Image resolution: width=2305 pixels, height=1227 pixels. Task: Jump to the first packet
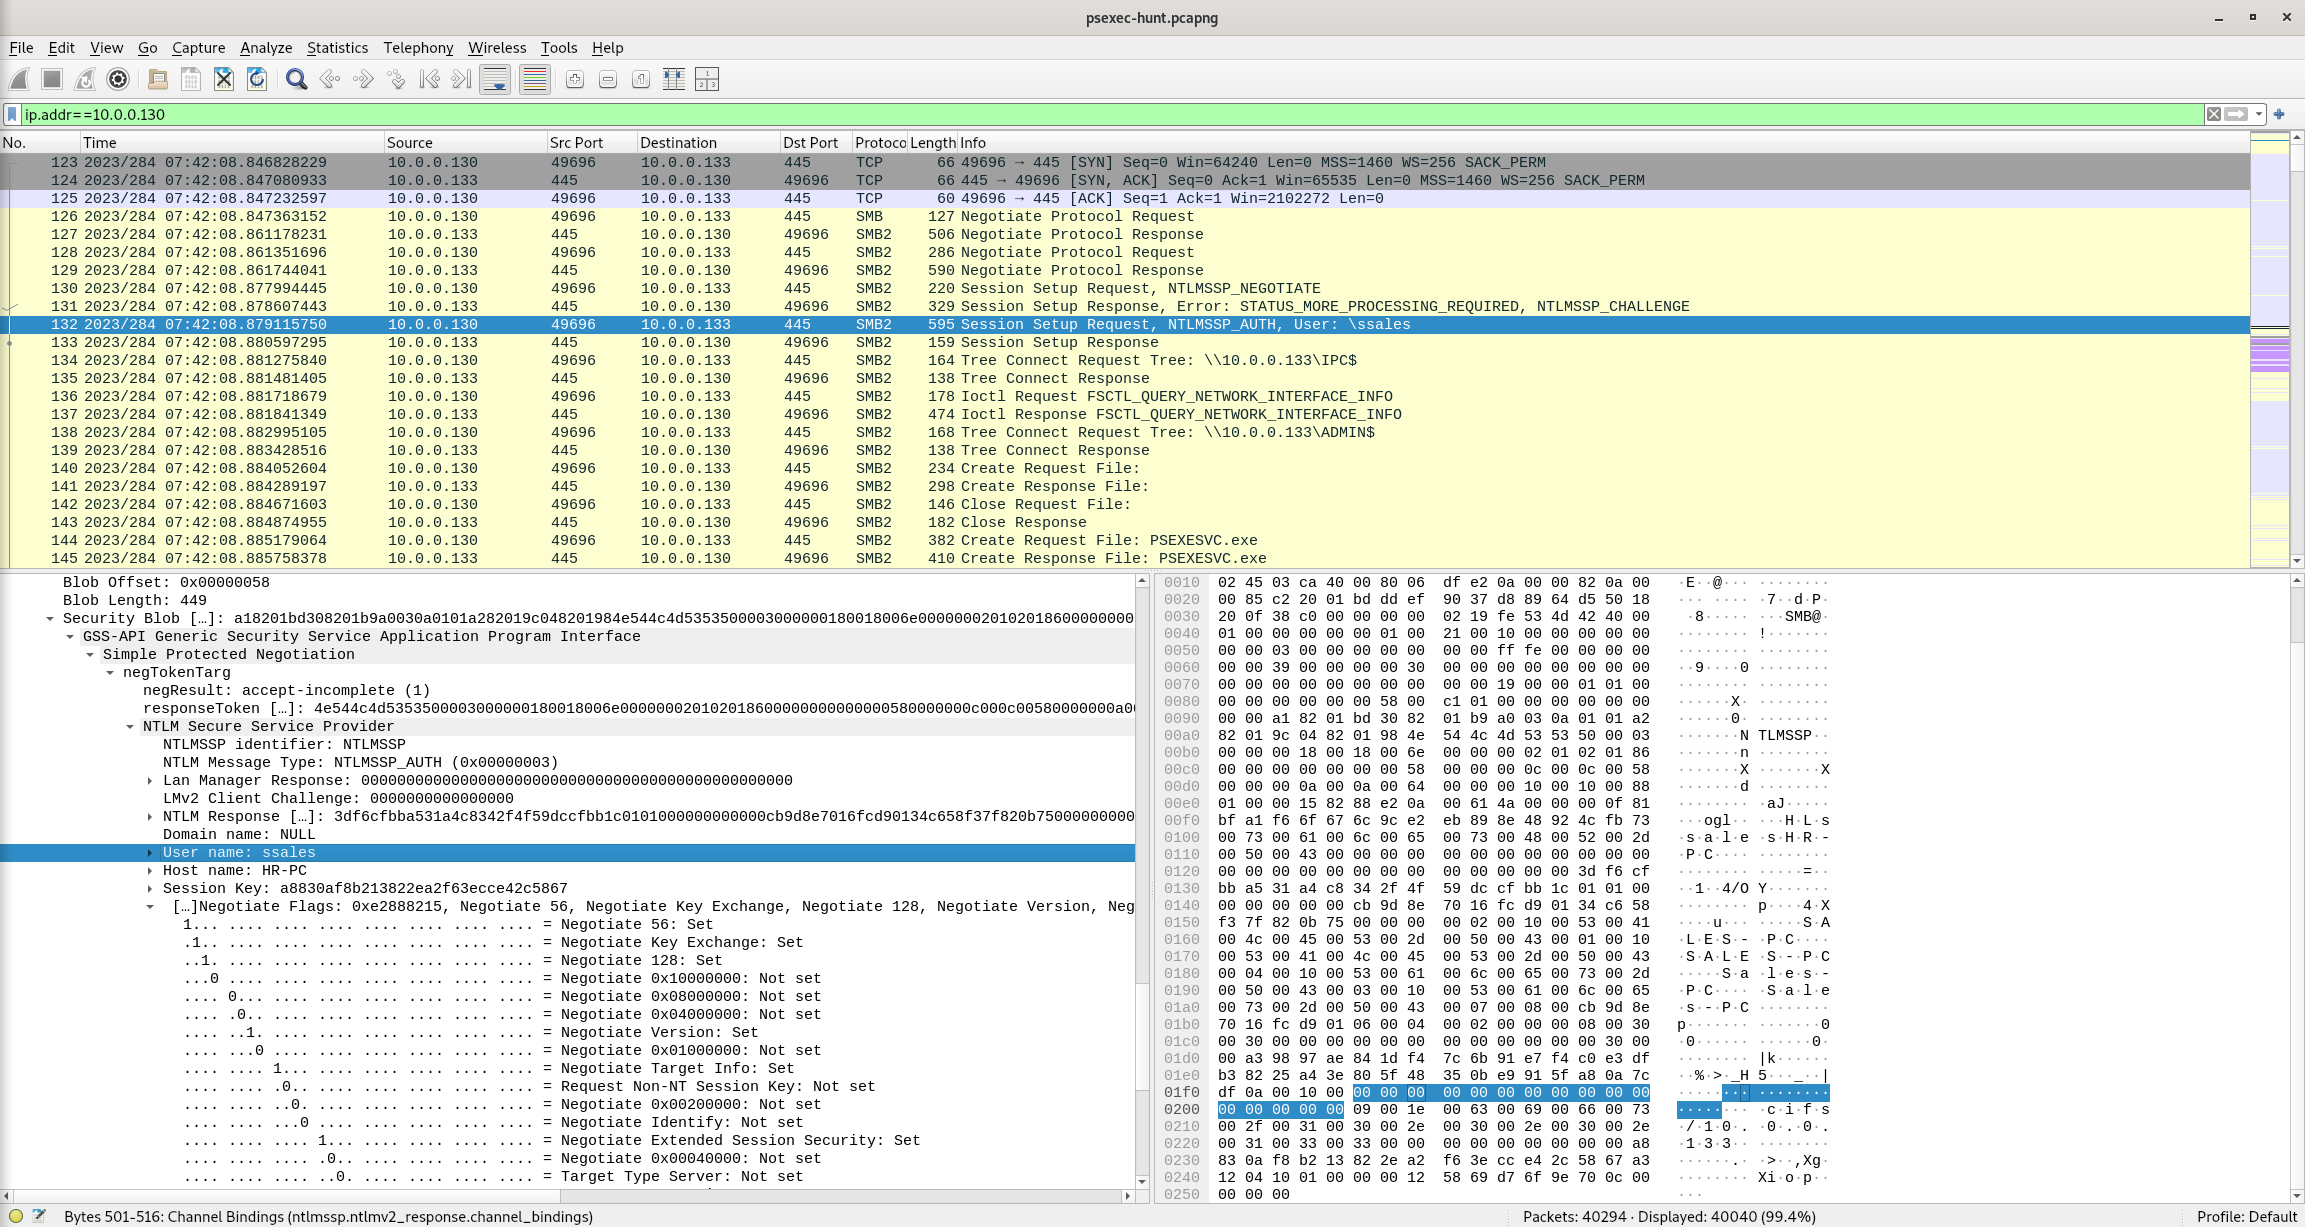point(429,79)
